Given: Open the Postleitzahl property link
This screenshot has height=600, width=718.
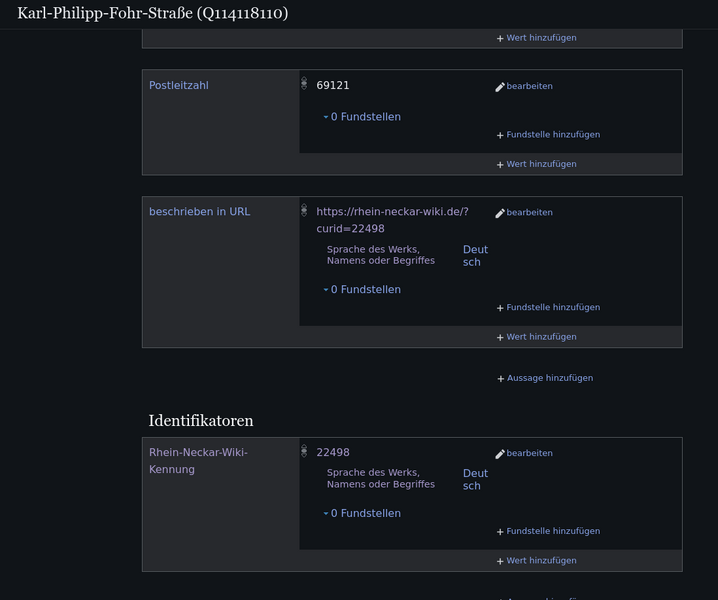Looking at the screenshot, I should [x=178, y=86].
